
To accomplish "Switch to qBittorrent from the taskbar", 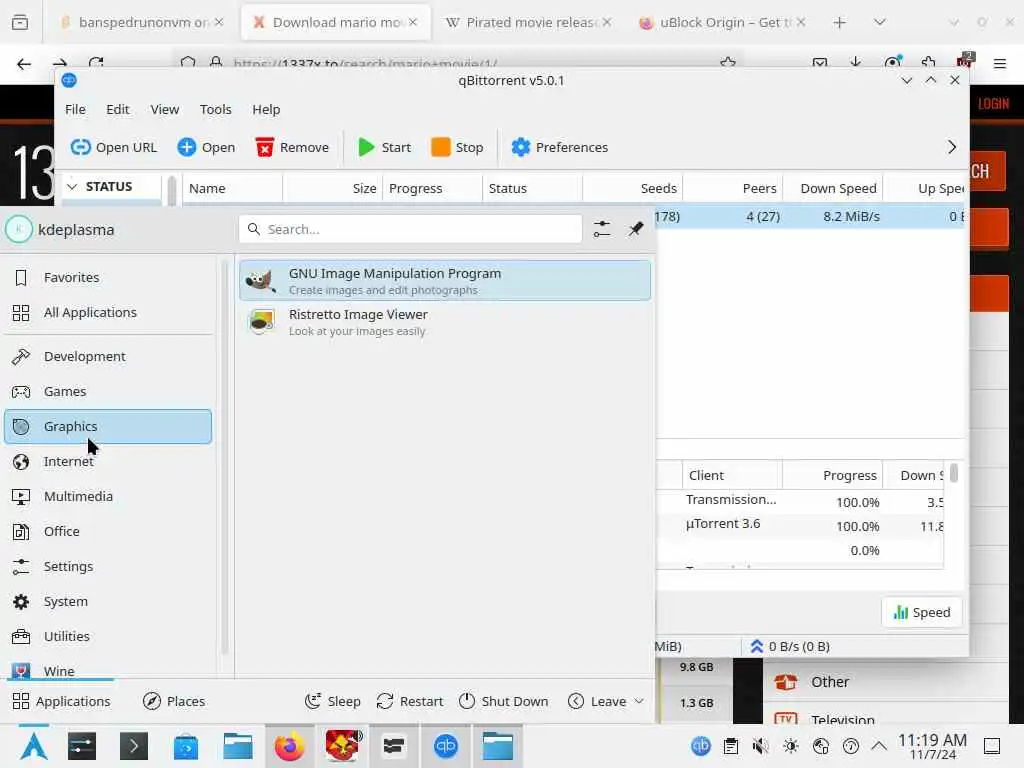I will point(446,746).
